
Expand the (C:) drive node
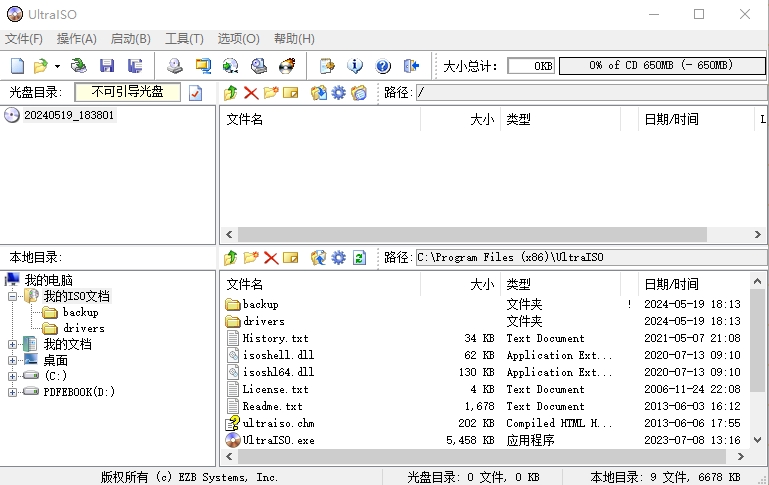point(13,376)
